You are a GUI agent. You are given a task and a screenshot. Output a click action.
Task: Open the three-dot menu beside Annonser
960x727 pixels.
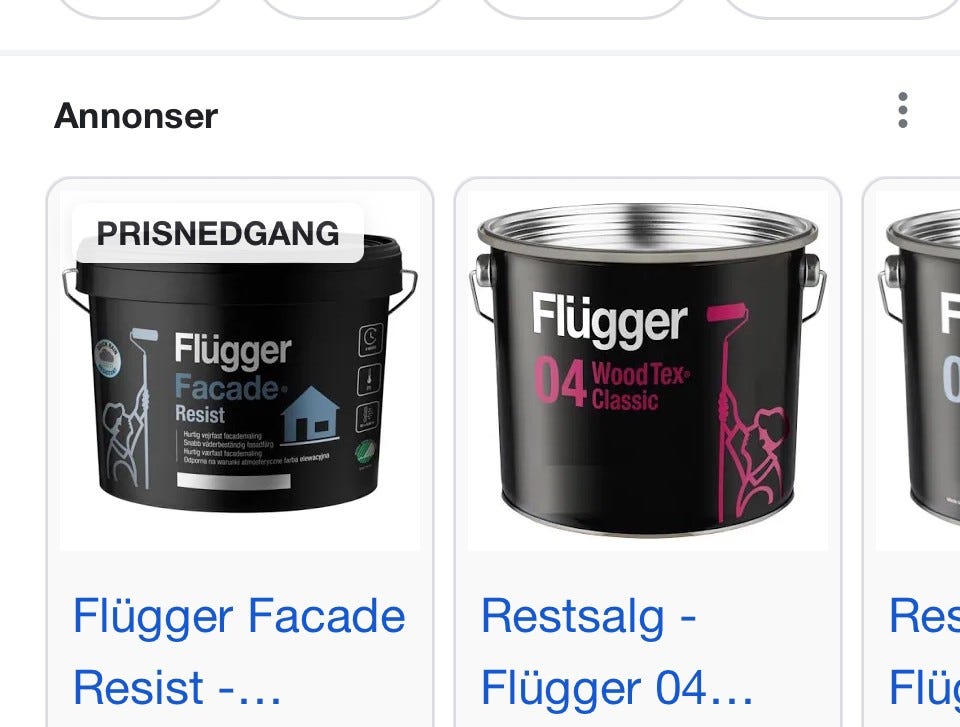(x=902, y=110)
